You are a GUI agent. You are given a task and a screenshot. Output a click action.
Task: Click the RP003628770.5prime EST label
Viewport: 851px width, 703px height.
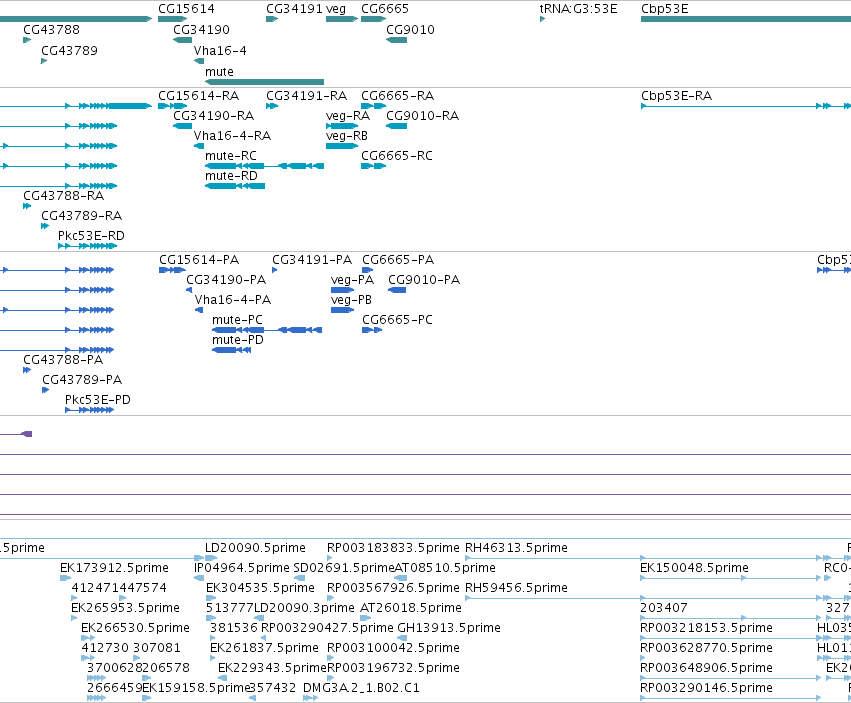(x=706, y=648)
